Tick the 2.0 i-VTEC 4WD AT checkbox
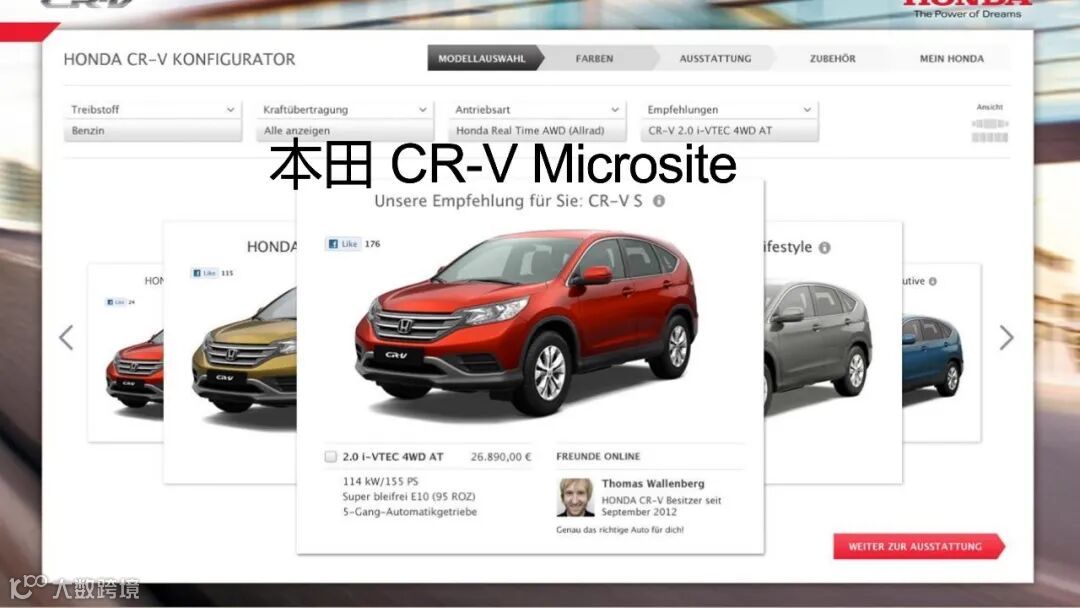Image resolution: width=1080 pixels, height=608 pixels. pyautogui.click(x=331, y=457)
